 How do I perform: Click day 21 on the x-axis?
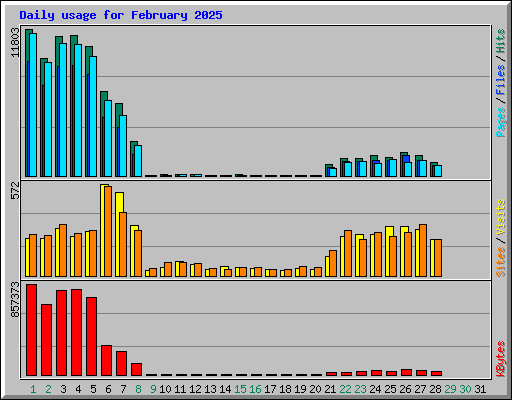pyautogui.click(x=330, y=389)
